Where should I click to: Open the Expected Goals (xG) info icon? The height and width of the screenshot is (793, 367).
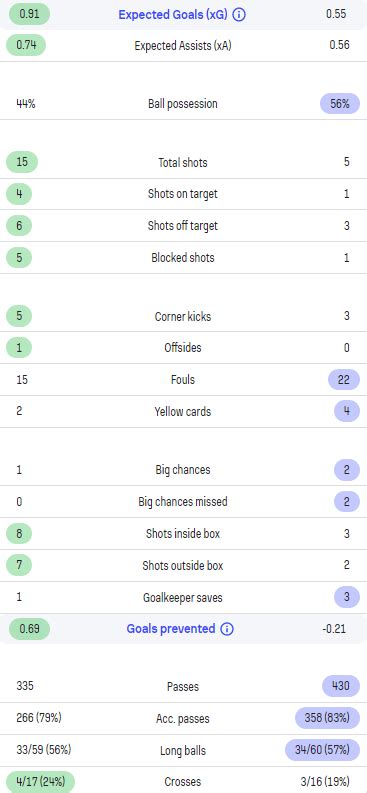point(240,15)
